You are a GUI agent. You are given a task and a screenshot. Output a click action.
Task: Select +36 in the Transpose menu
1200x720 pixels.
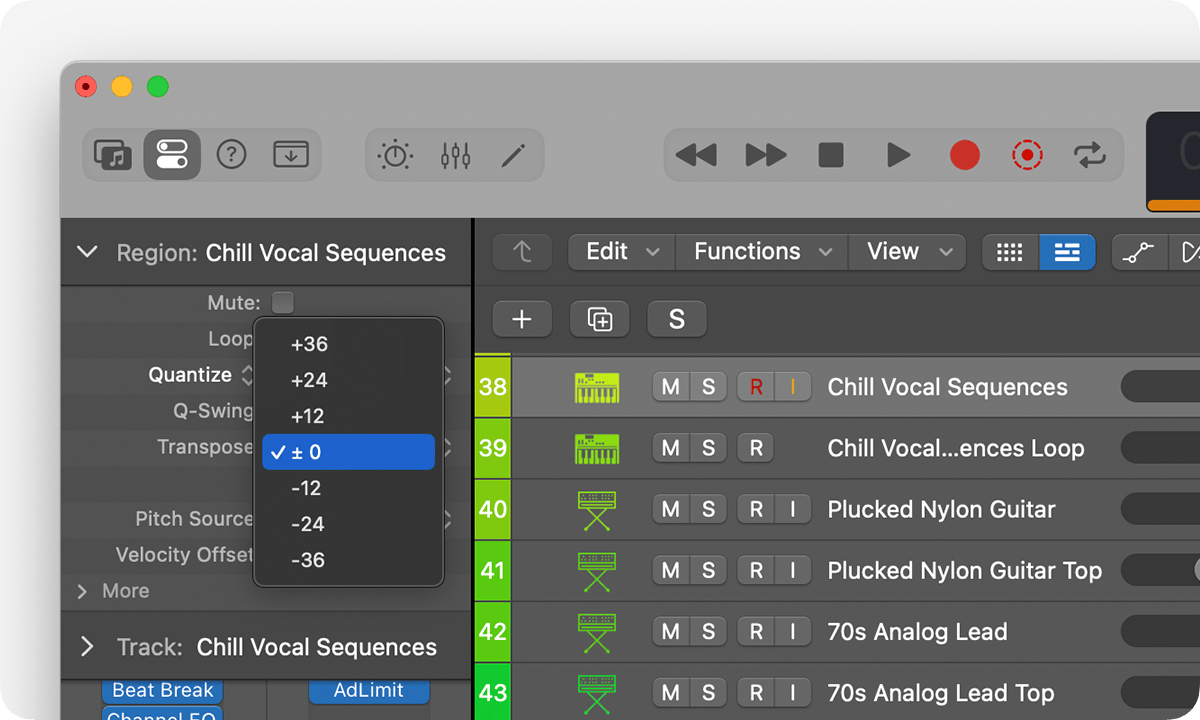coord(348,344)
